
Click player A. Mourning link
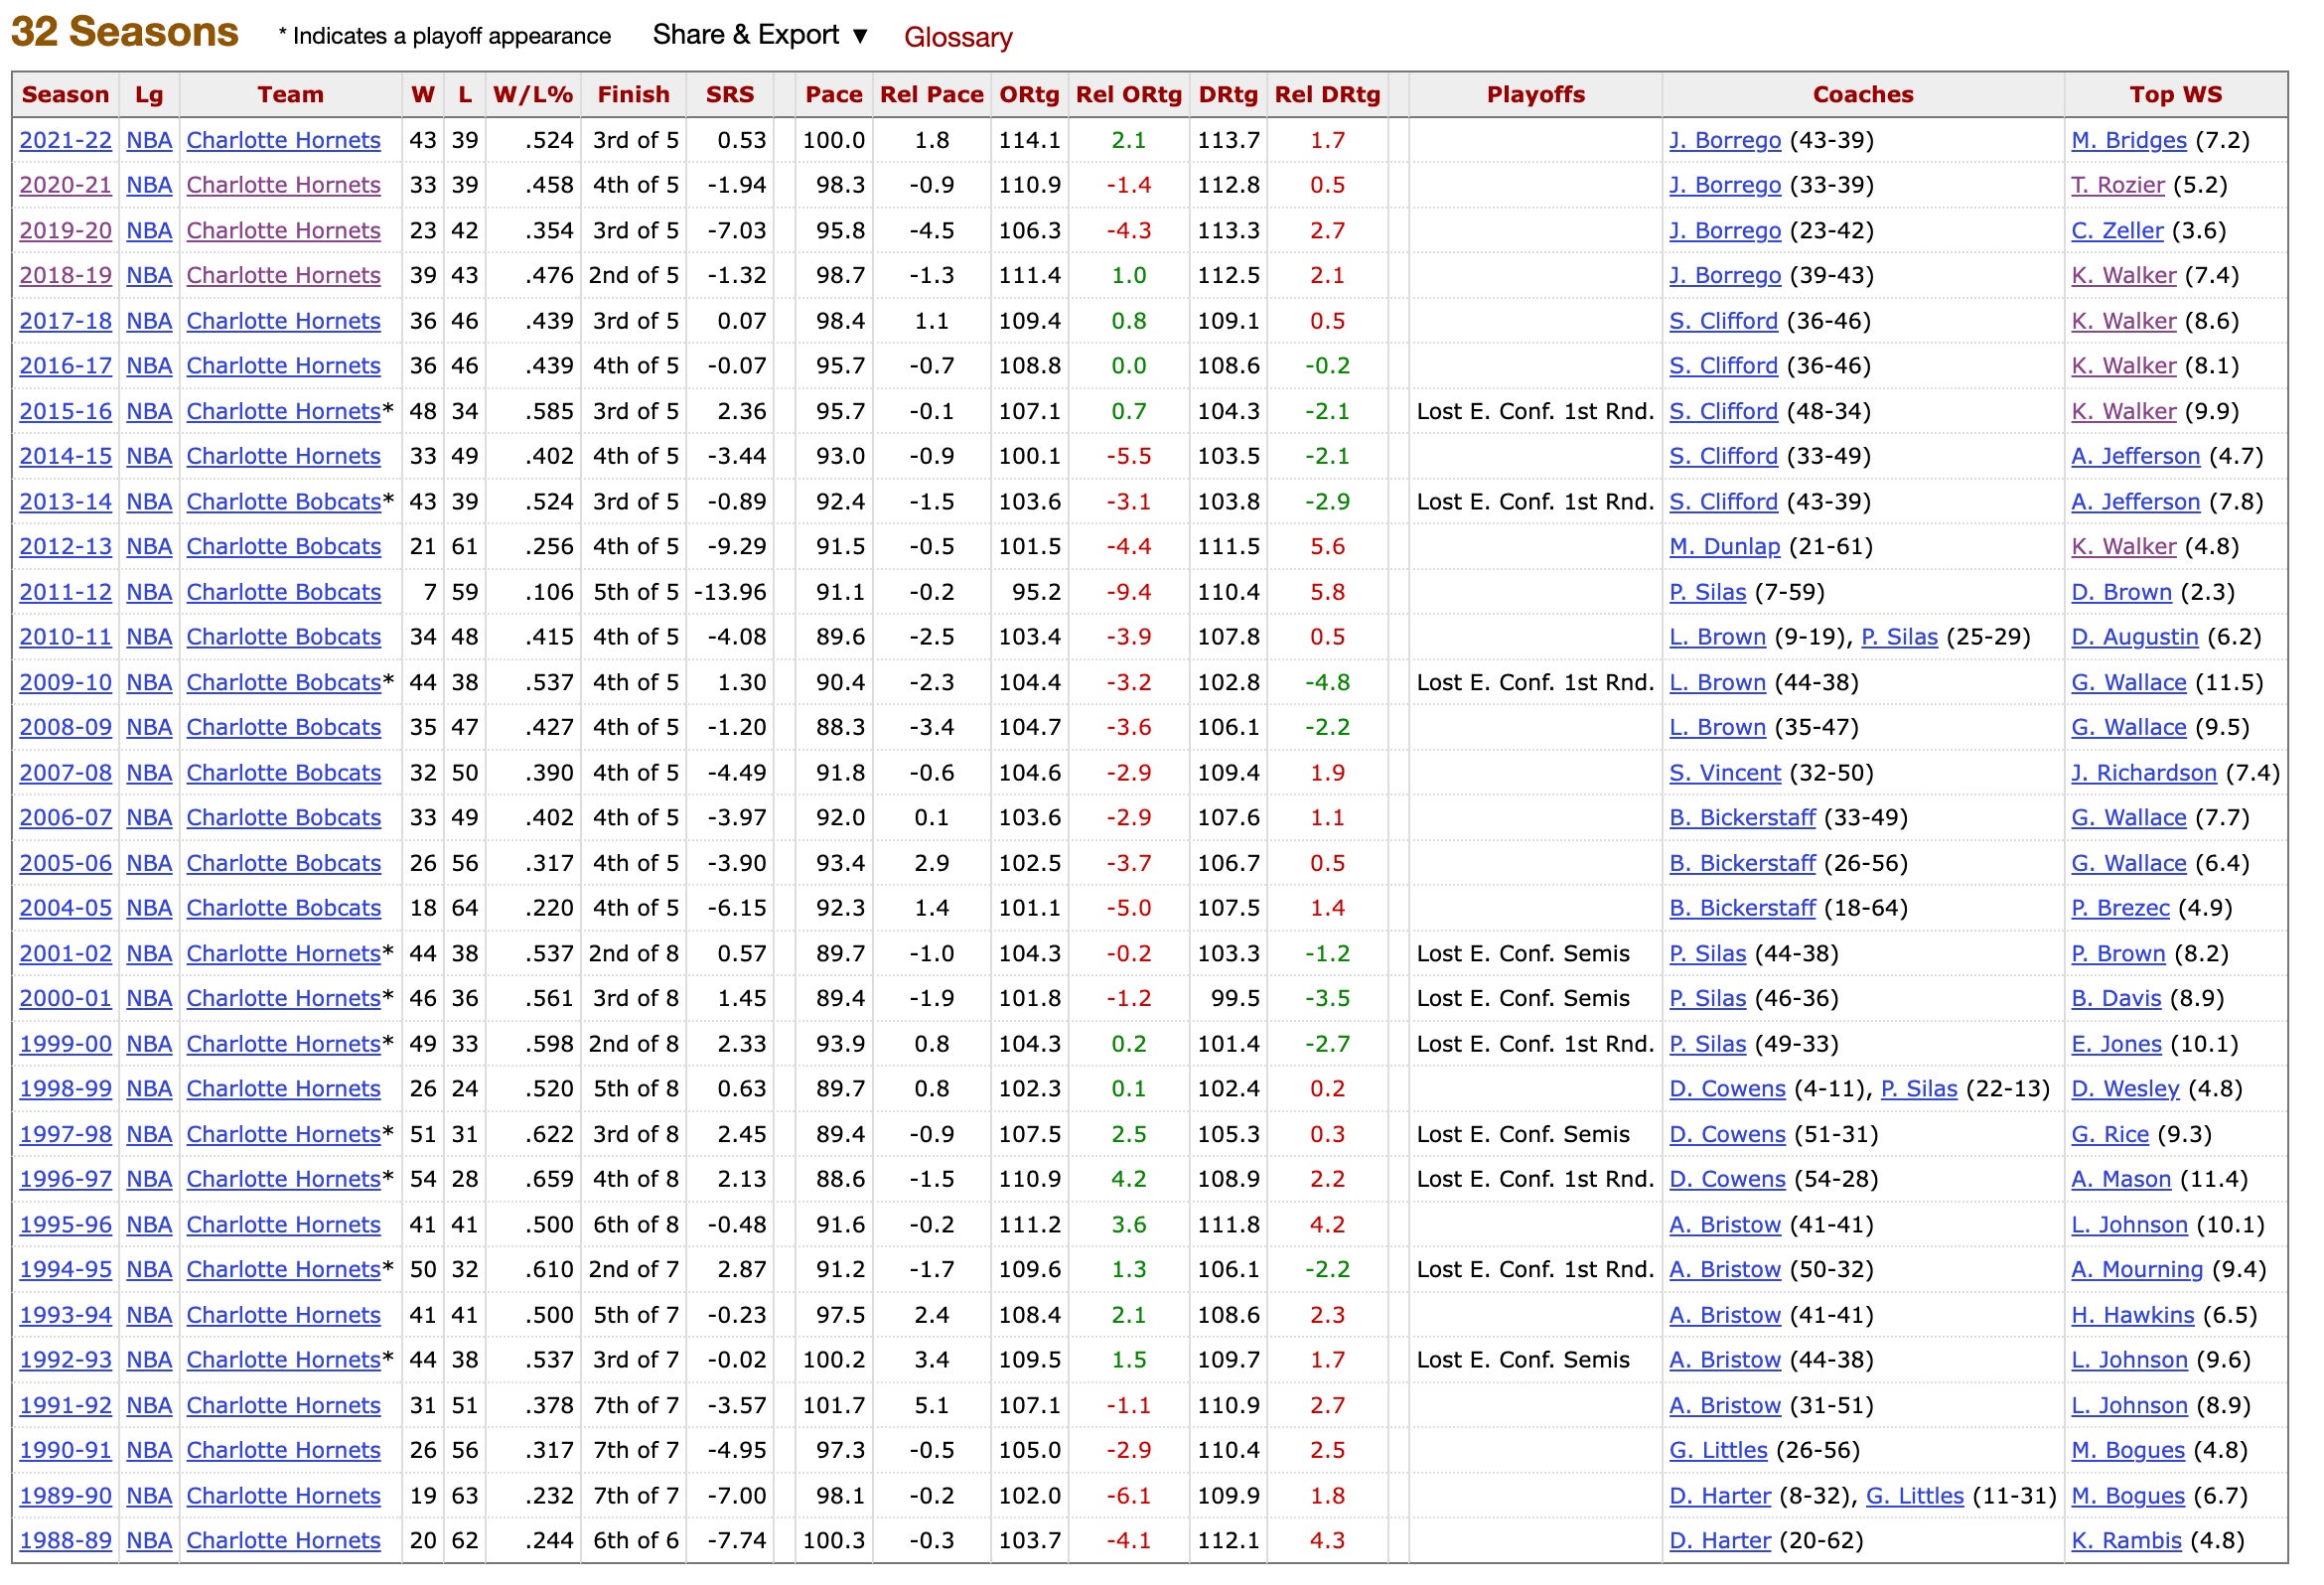point(2136,1270)
